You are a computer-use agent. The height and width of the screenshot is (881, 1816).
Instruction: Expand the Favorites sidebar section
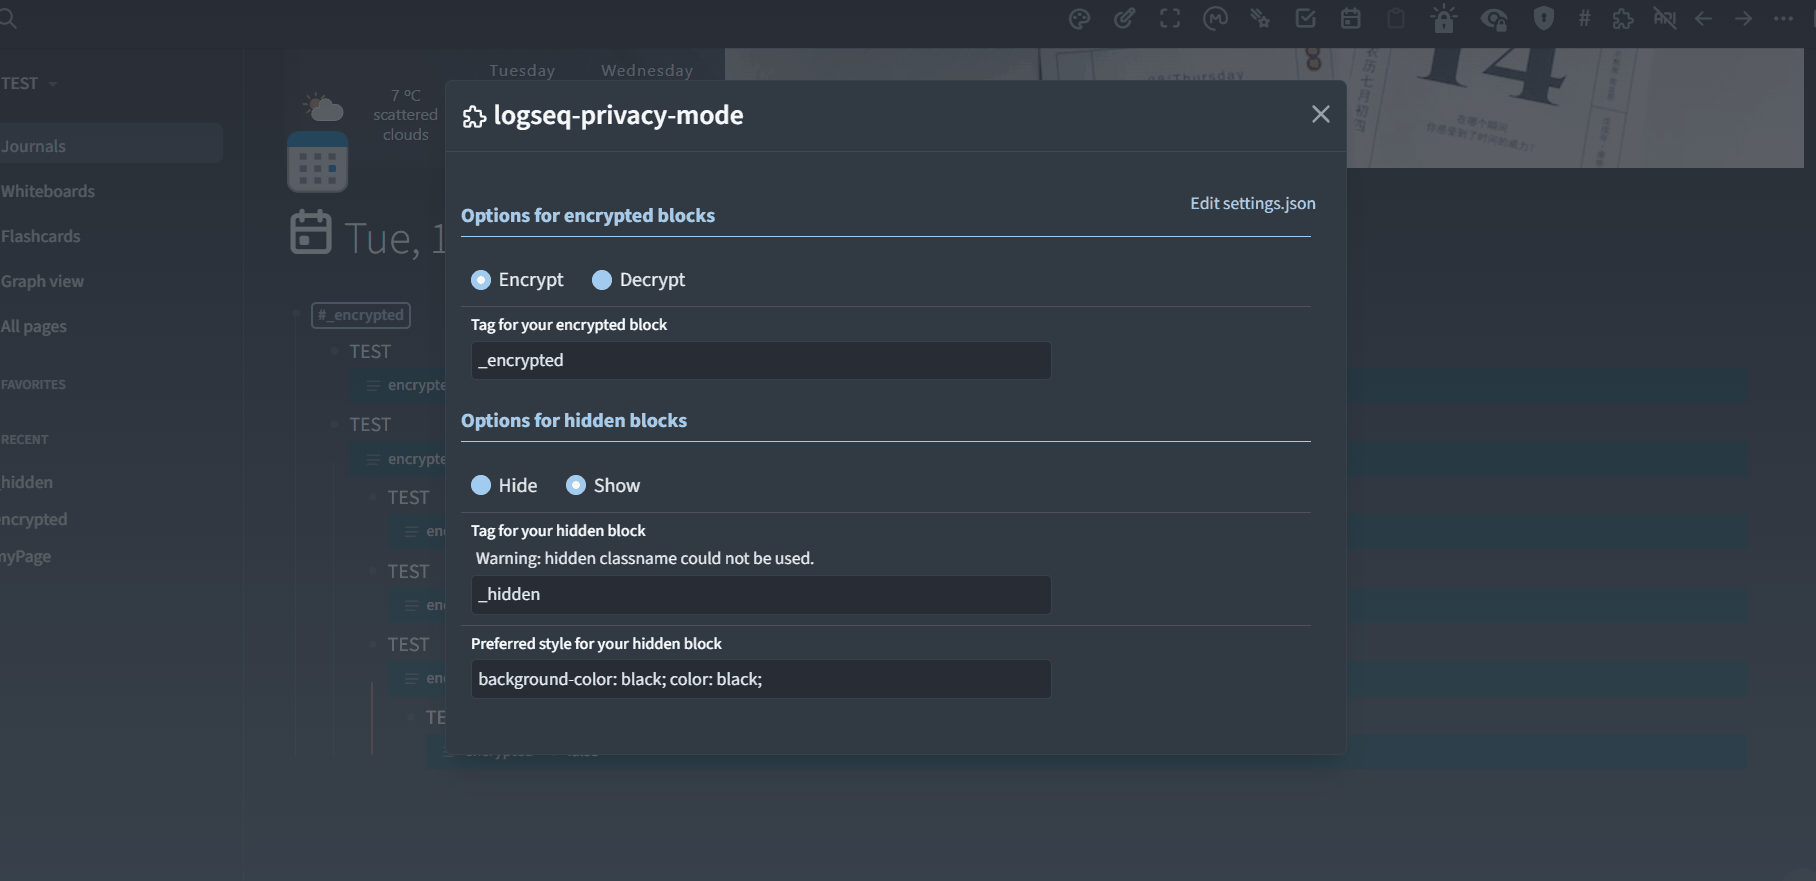pyautogui.click(x=33, y=384)
